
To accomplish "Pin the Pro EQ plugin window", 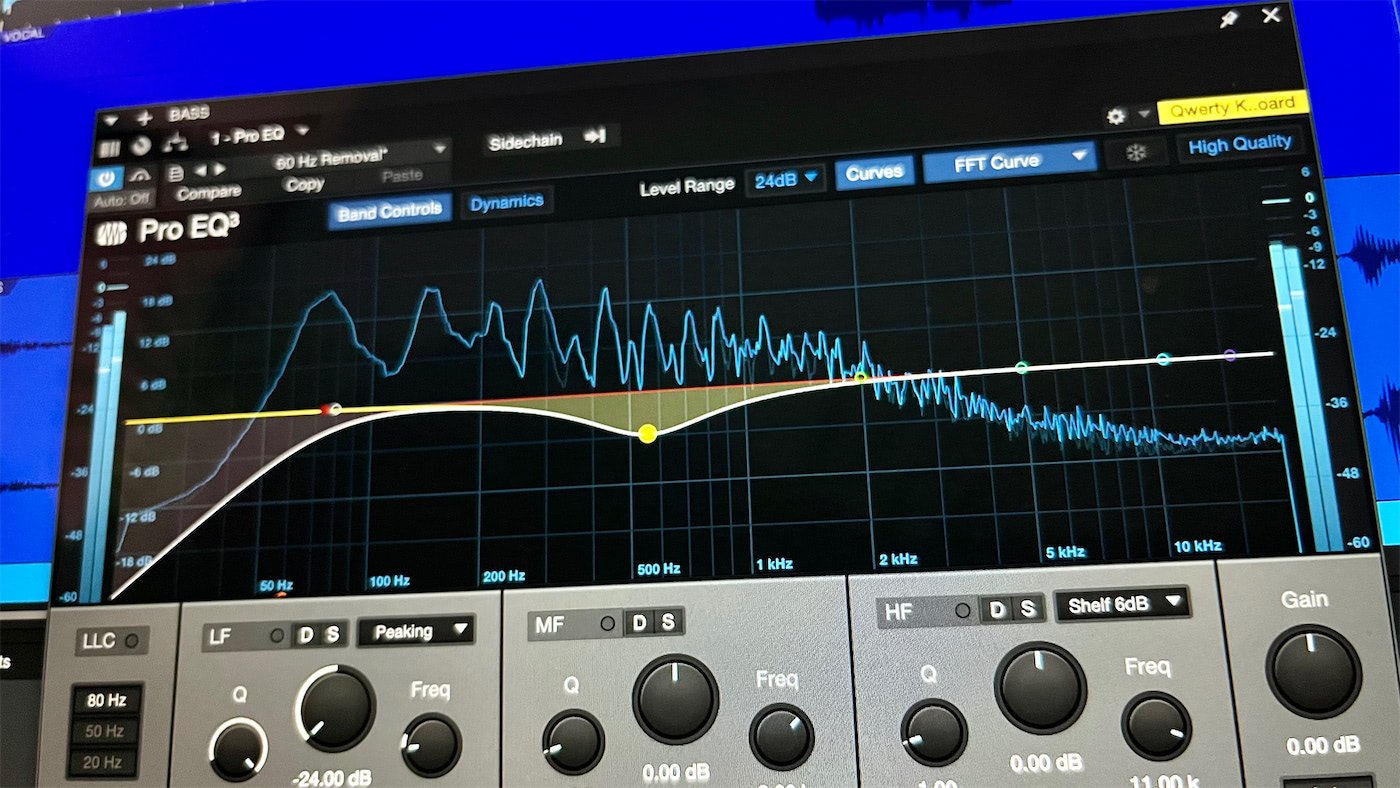I will [1229, 19].
